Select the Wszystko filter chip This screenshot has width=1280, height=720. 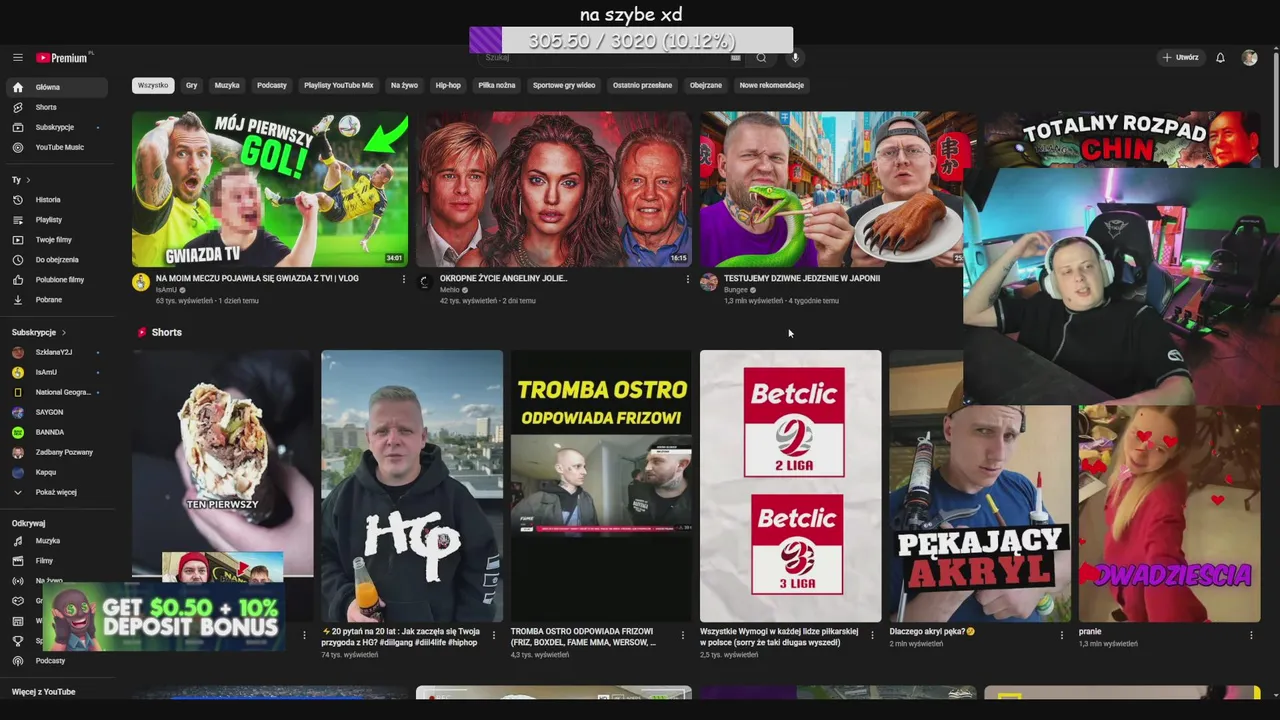tap(153, 86)
